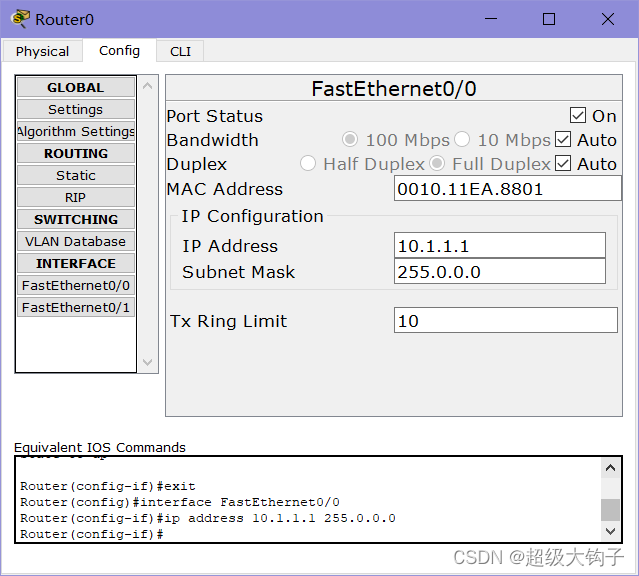This screenshot has height=576, width=639.
Task: Toggle Port Status On checkbox
Action: tap(578, 116)
